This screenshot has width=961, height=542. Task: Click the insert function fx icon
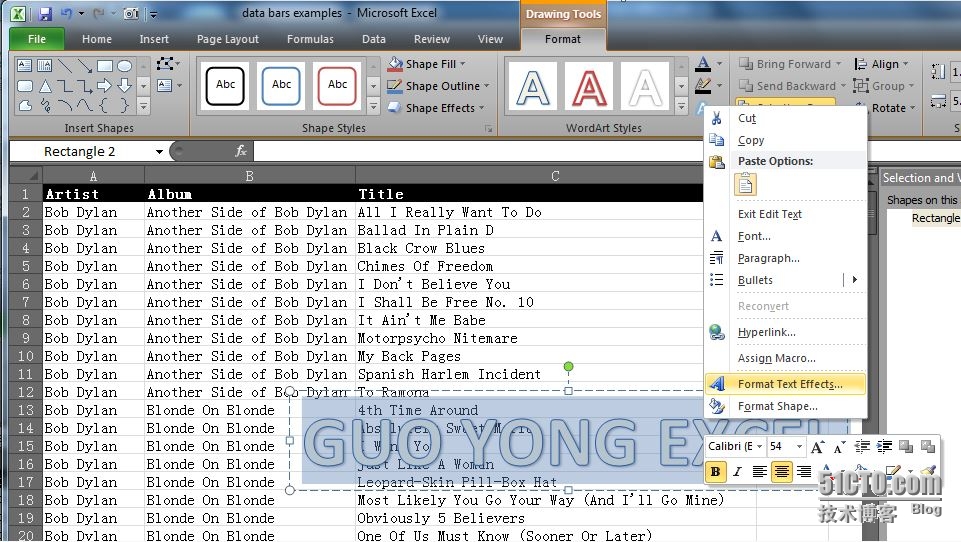tap(241, 151)
